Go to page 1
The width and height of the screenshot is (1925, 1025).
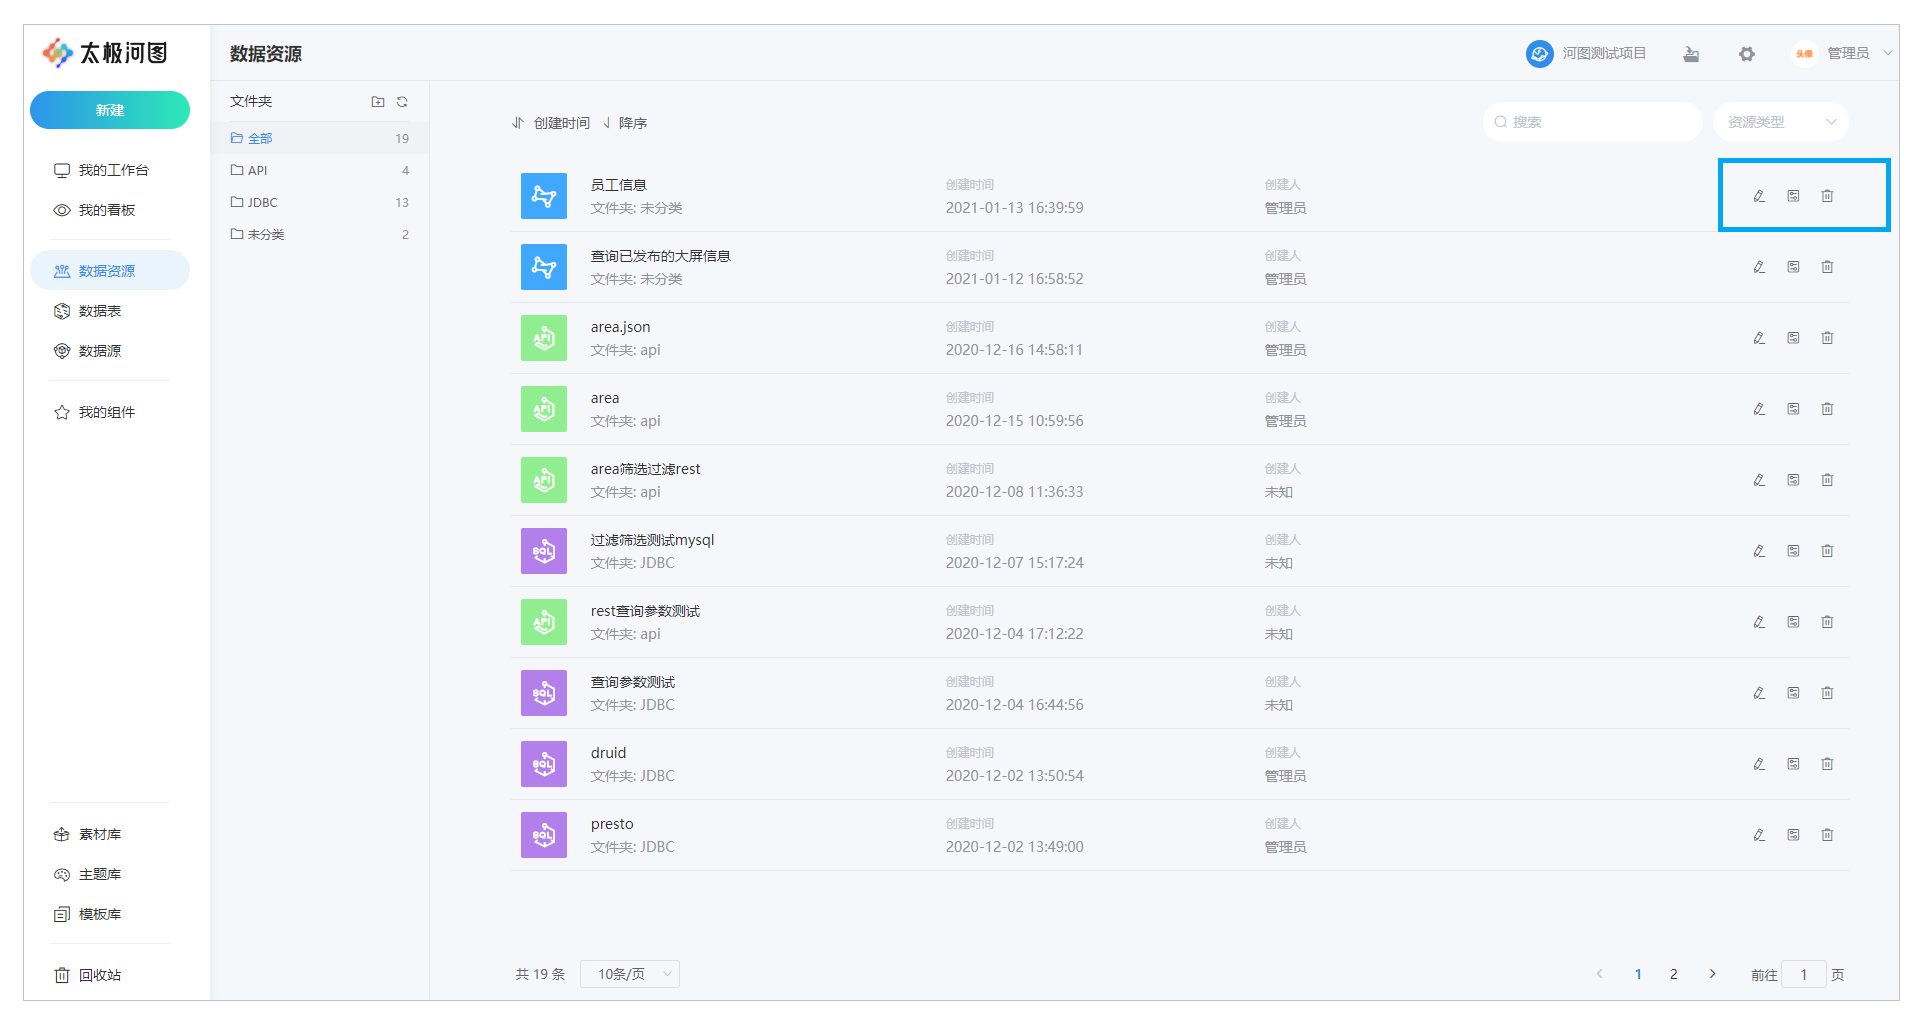(1638, 974)
